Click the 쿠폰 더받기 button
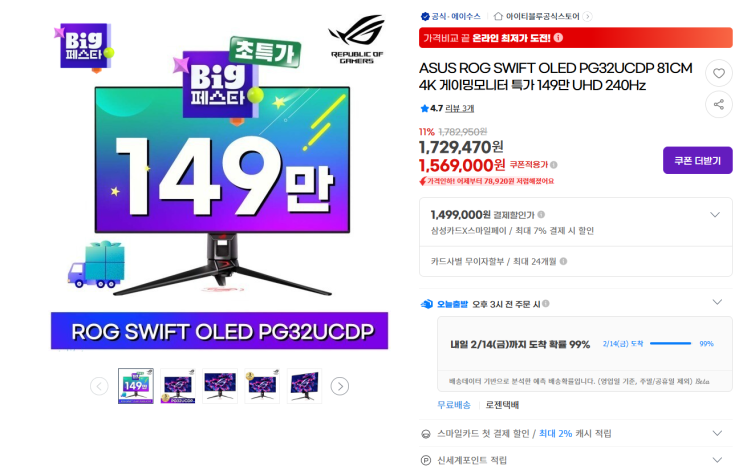743x470 pixels. [698, 161]
